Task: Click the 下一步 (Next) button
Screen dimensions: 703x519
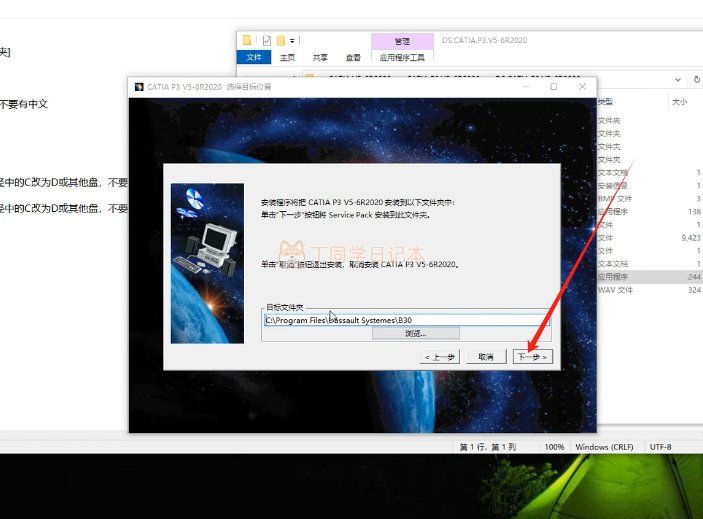Action: 533,357
